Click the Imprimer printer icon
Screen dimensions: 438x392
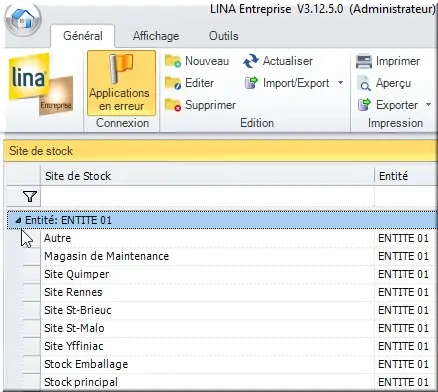[364, 61]
